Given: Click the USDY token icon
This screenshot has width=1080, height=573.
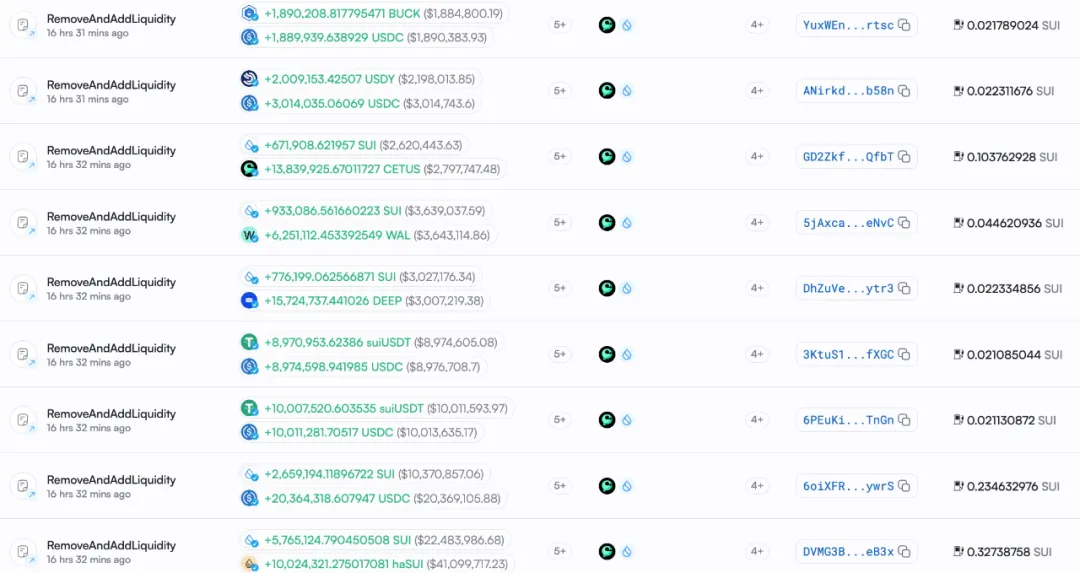Looking at the screenshot, I should 250,79.
